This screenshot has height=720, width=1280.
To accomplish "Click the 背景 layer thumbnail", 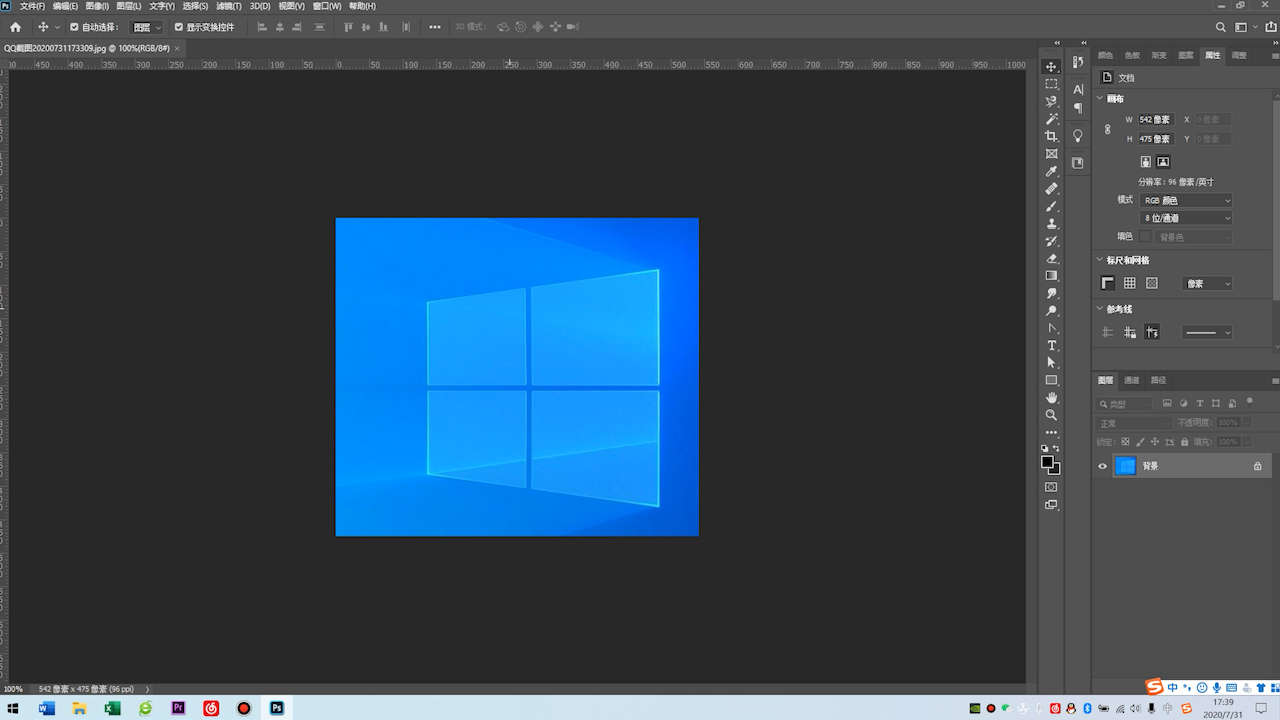I will pos(1125,466).
